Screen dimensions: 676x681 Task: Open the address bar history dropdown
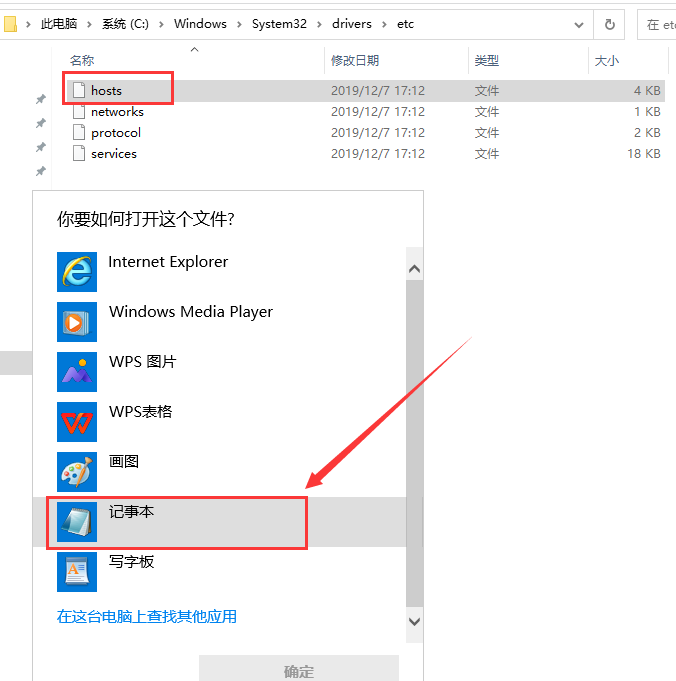click(579, 25)
